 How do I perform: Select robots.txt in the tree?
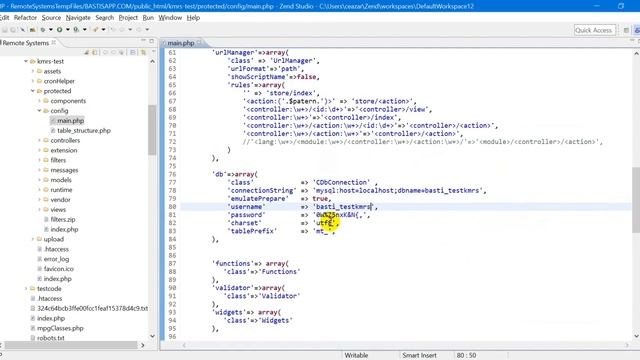click(51, 338)
